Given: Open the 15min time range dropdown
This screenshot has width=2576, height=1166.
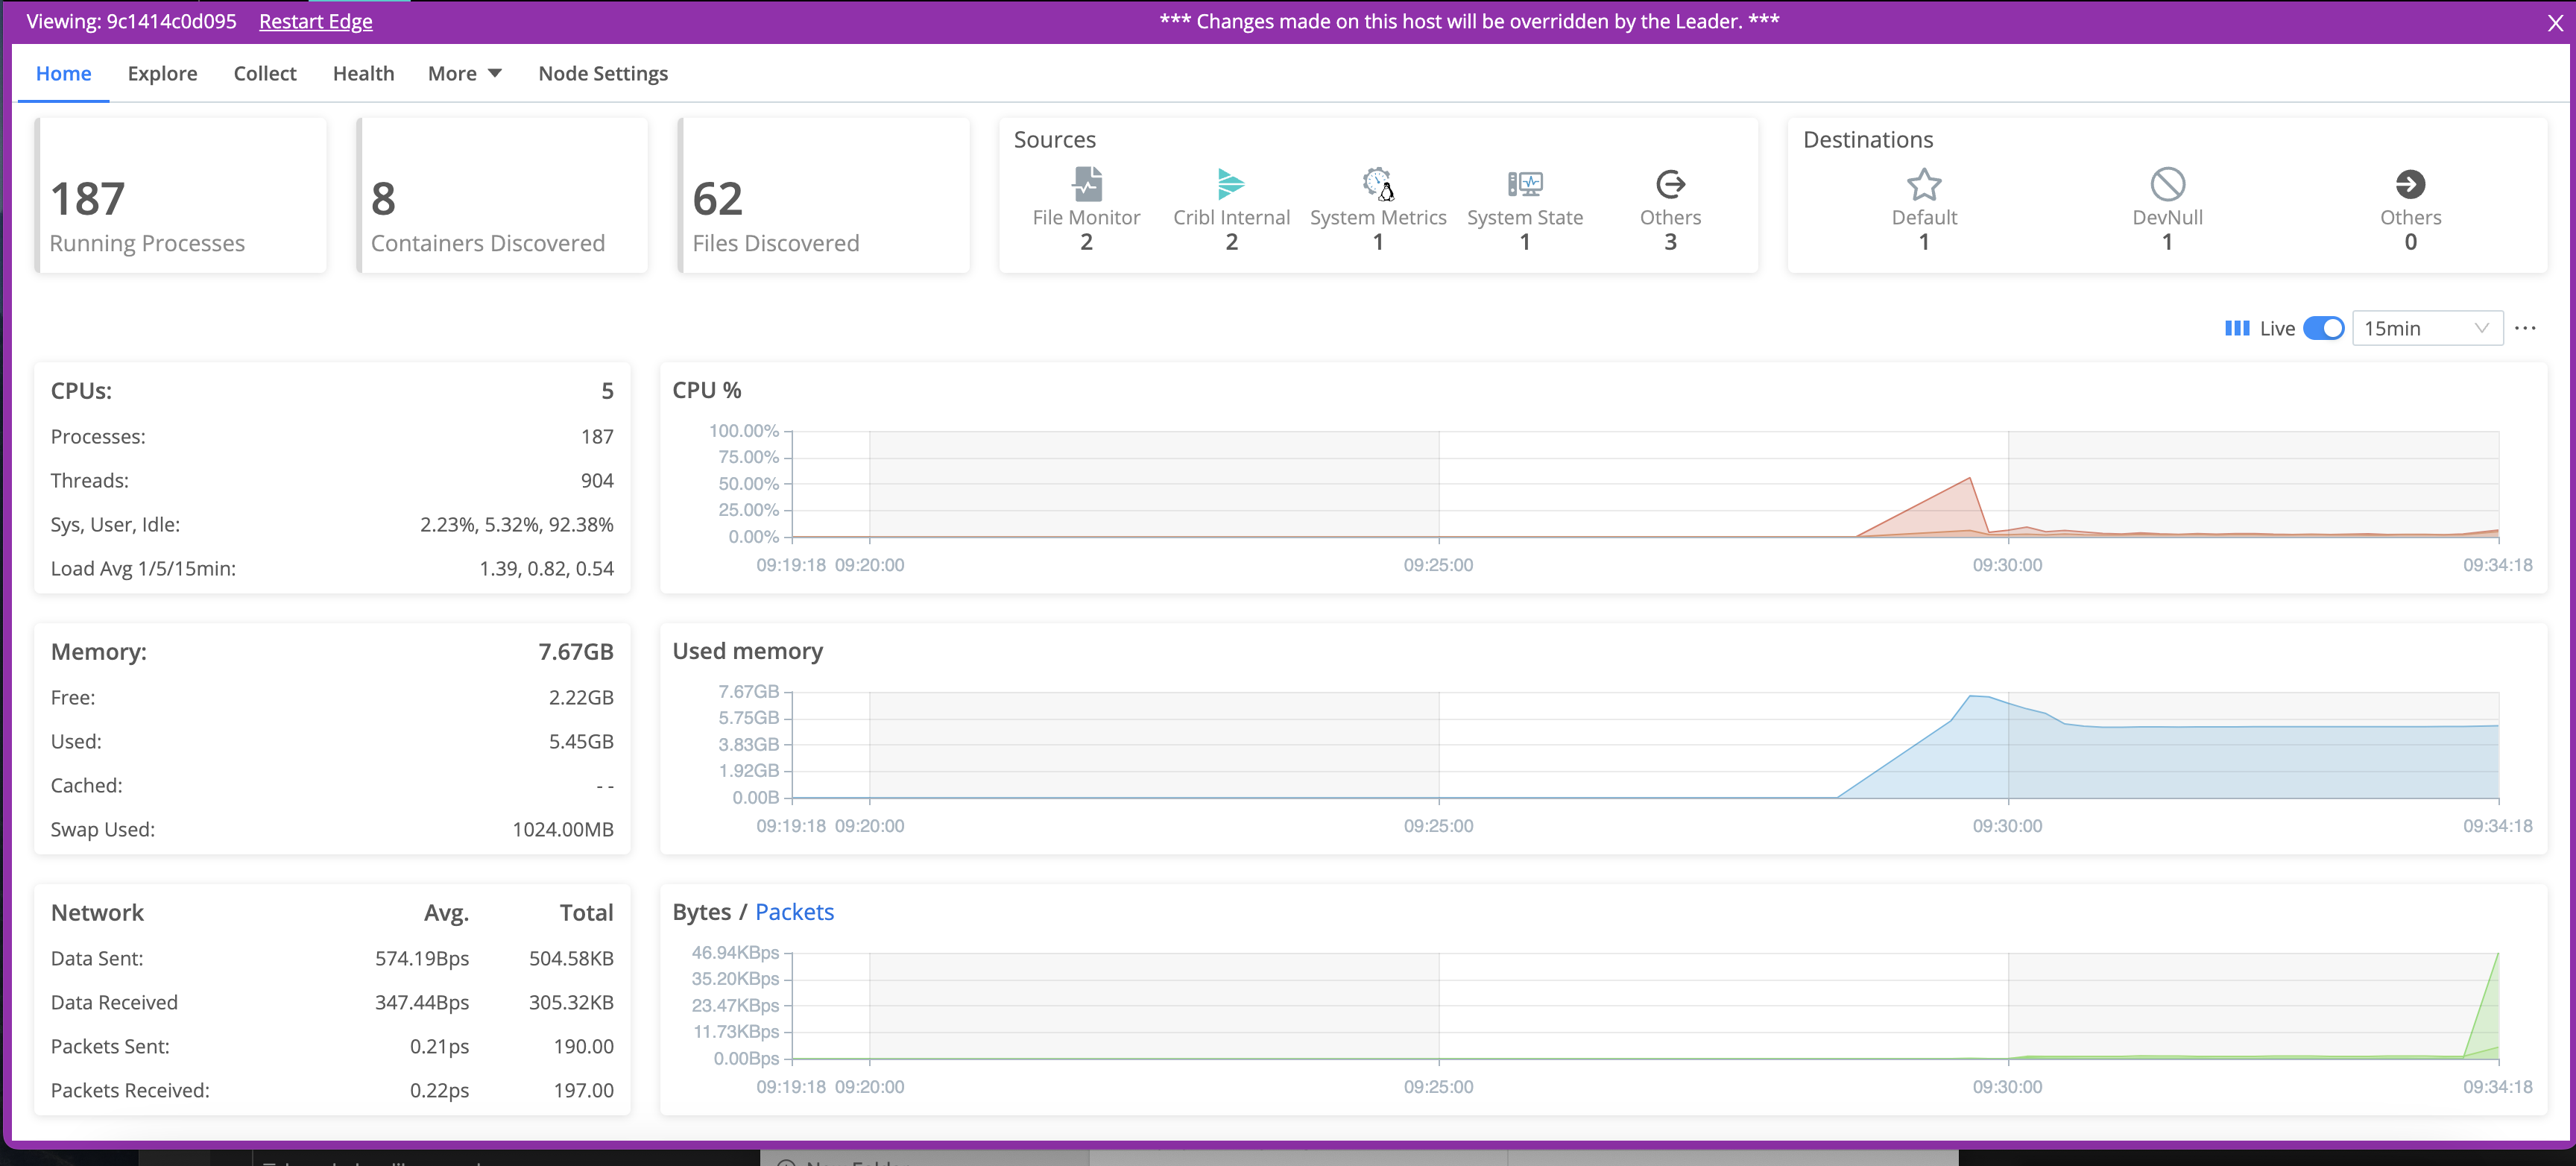Looking at the screenshot, I should click(x=2427, y=328).
